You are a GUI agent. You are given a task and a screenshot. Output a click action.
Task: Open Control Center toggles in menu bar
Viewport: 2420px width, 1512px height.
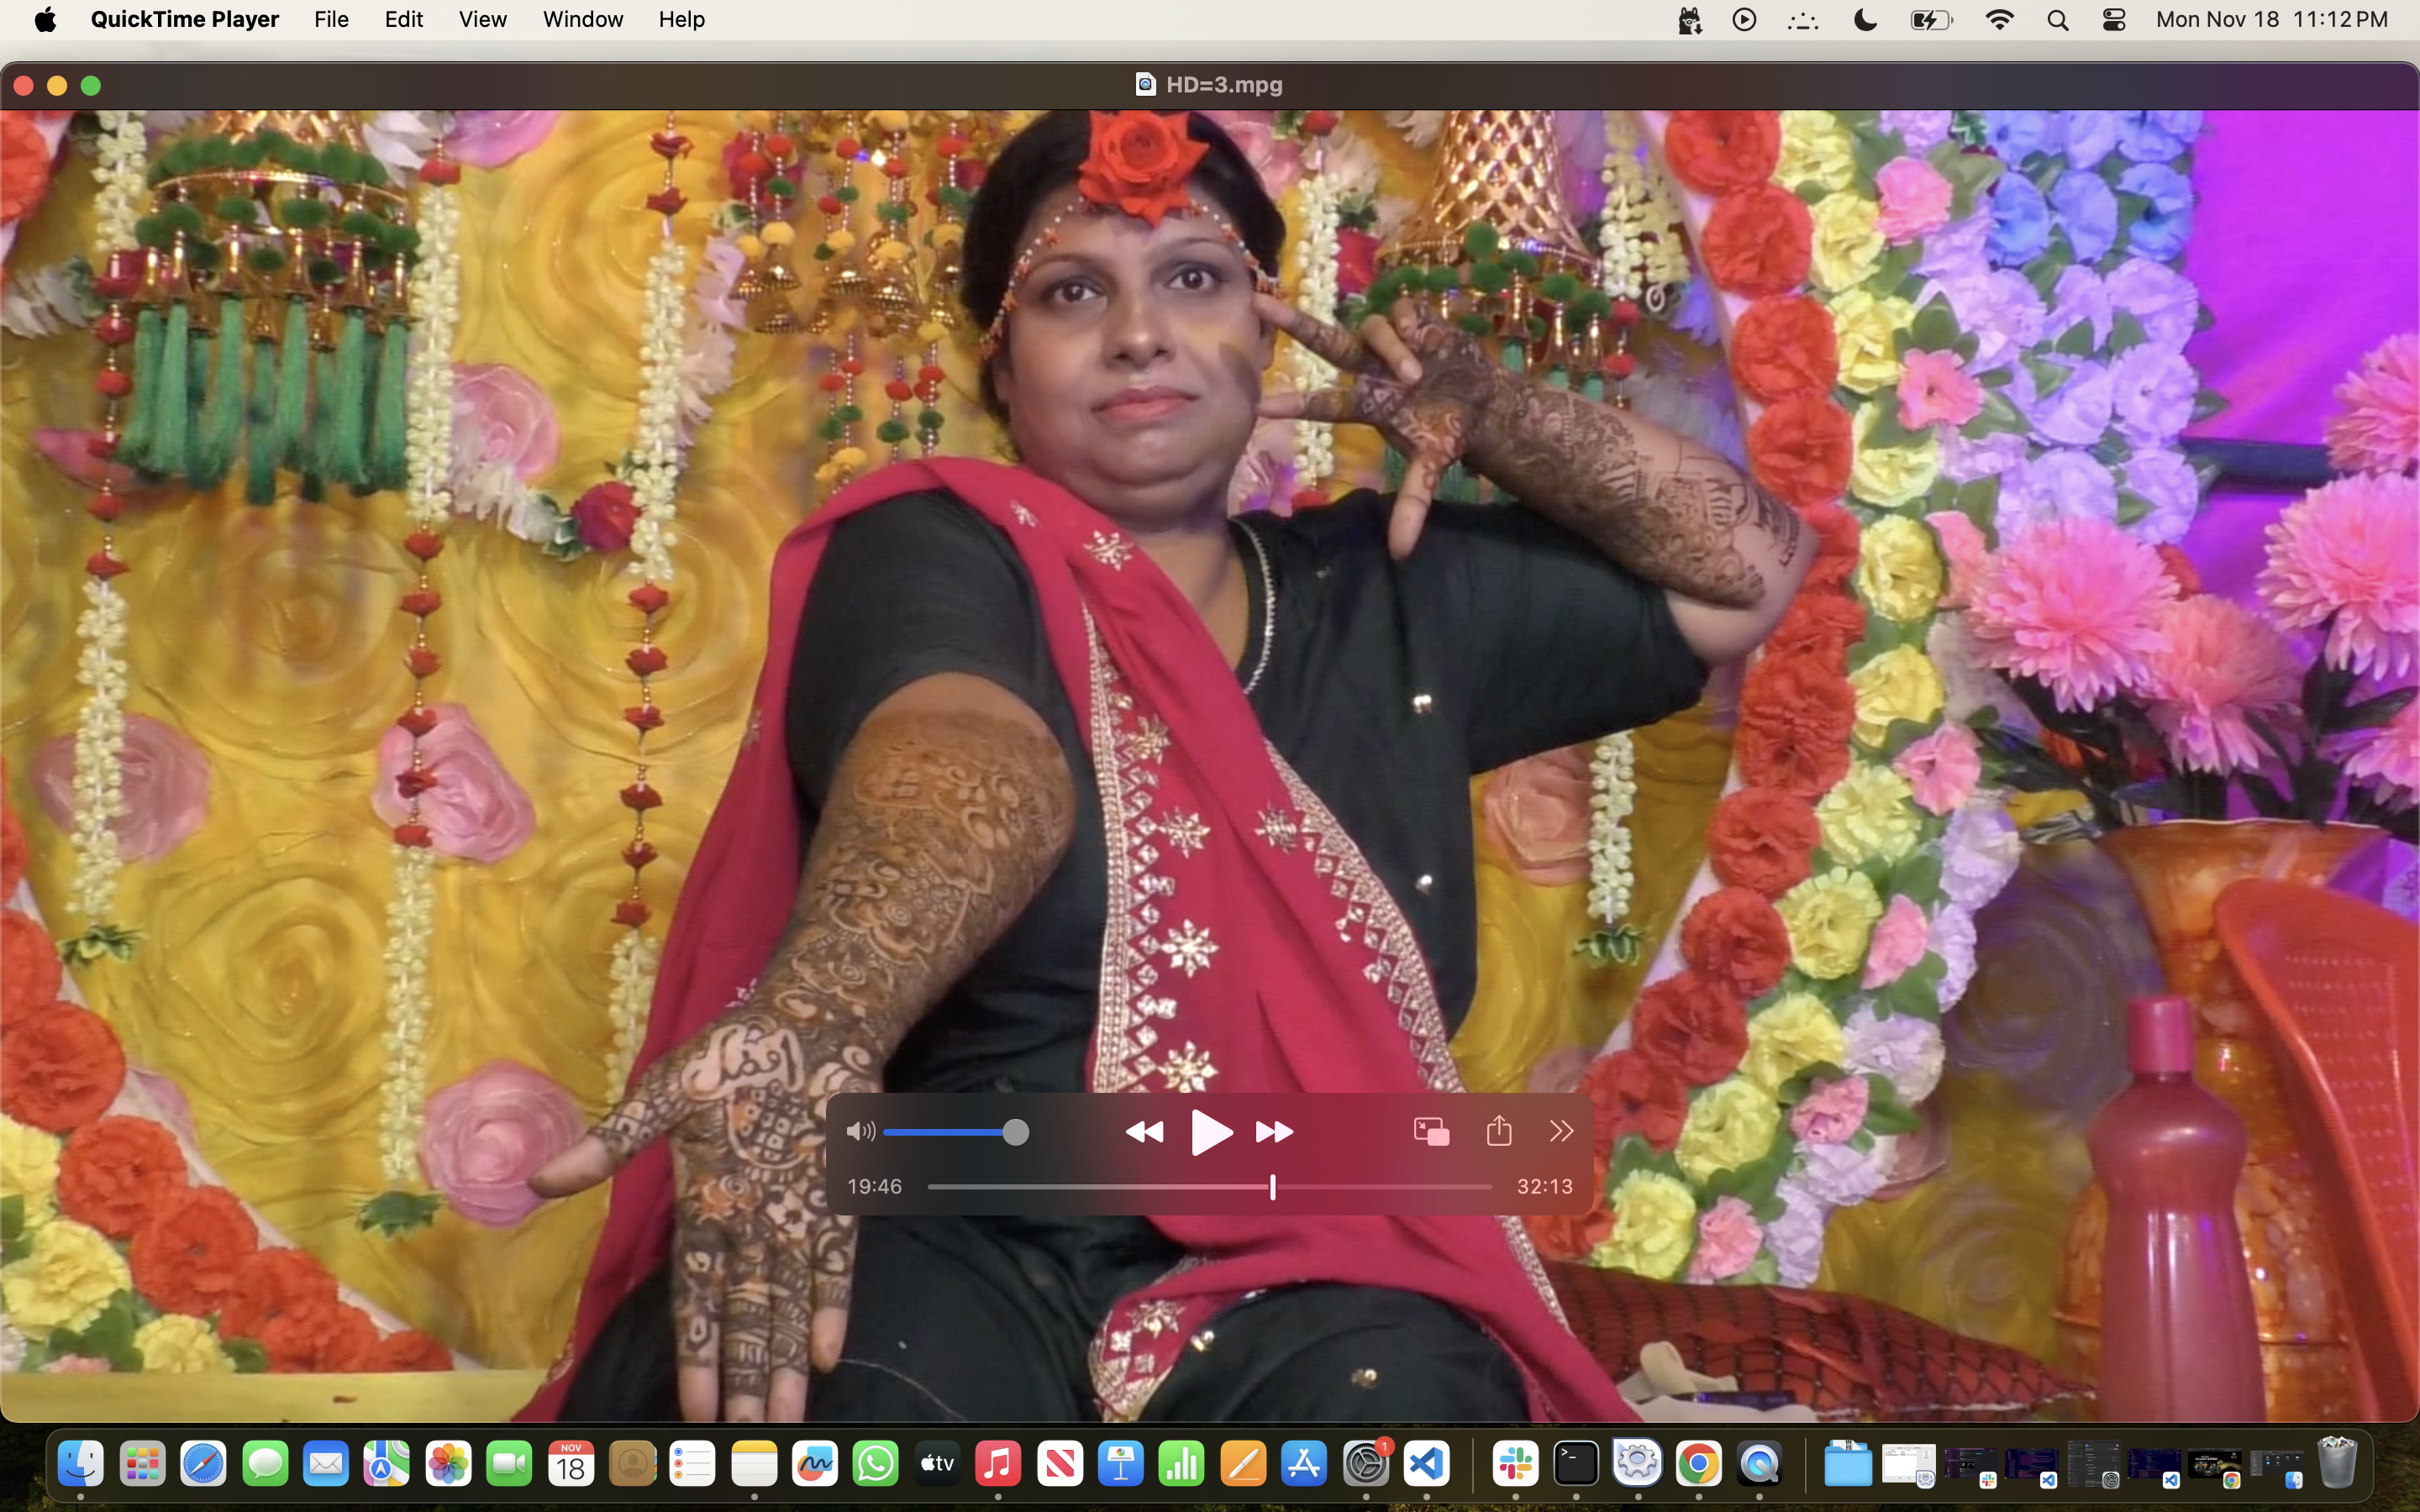[x=2113, y=19]
